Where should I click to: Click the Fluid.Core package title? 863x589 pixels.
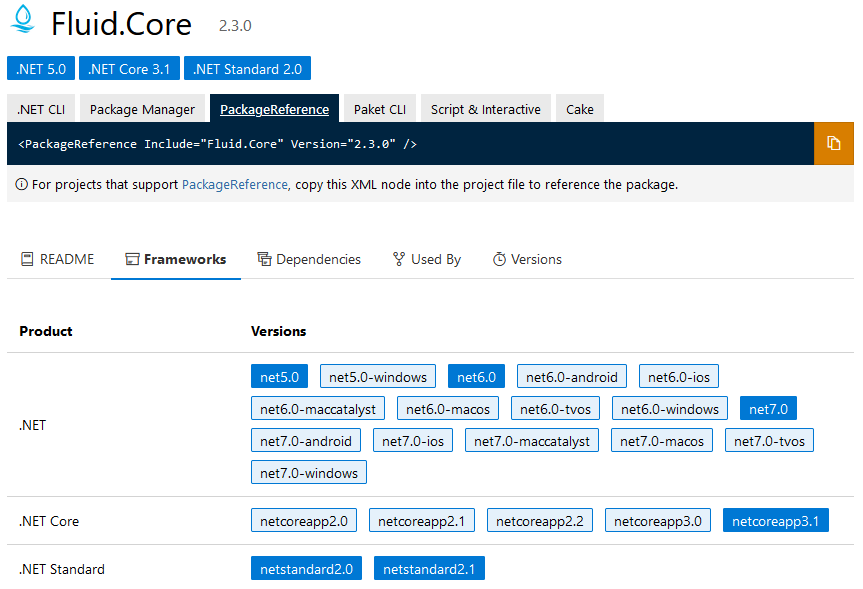tap(121, 24)
